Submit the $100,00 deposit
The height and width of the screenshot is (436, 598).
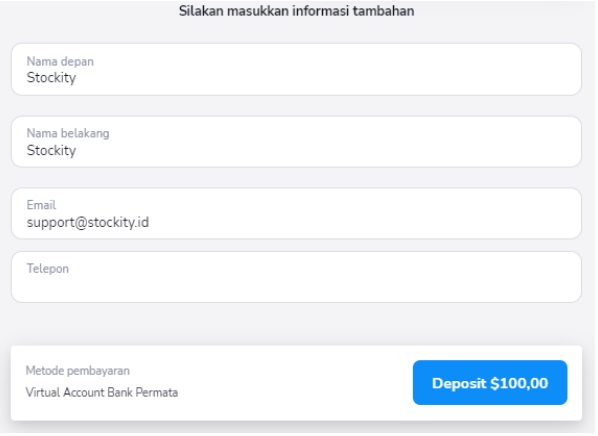pyautogui.click(x=490, y=383)
